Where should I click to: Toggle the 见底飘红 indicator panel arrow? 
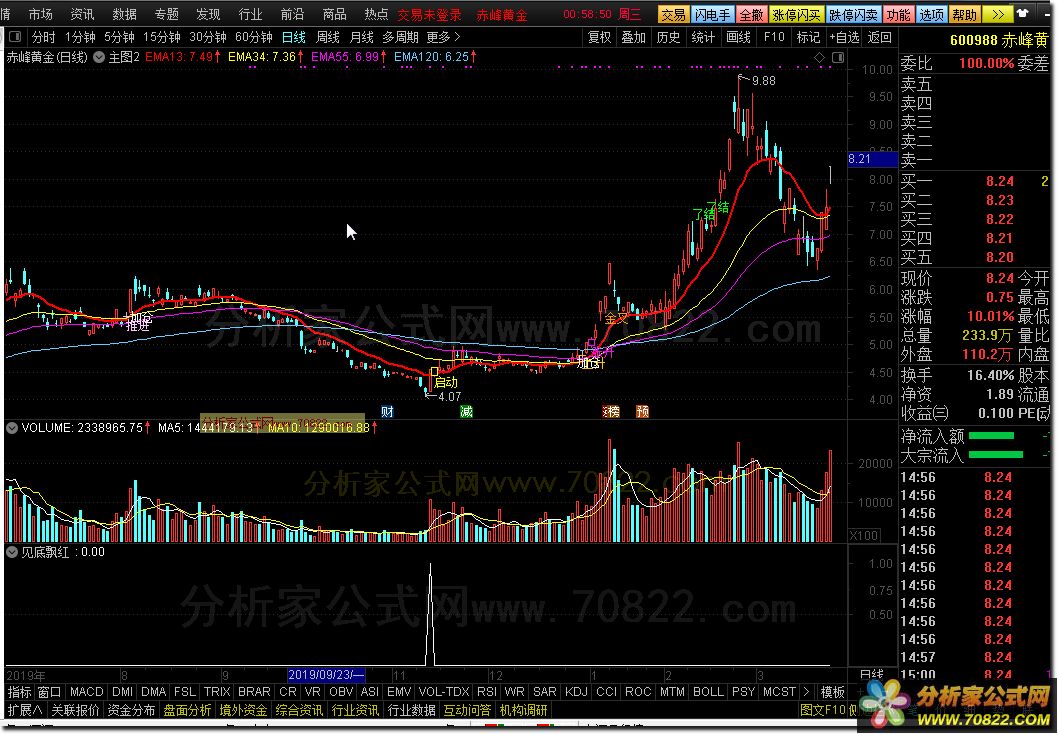pyautogui.click(x=12, y=551)
